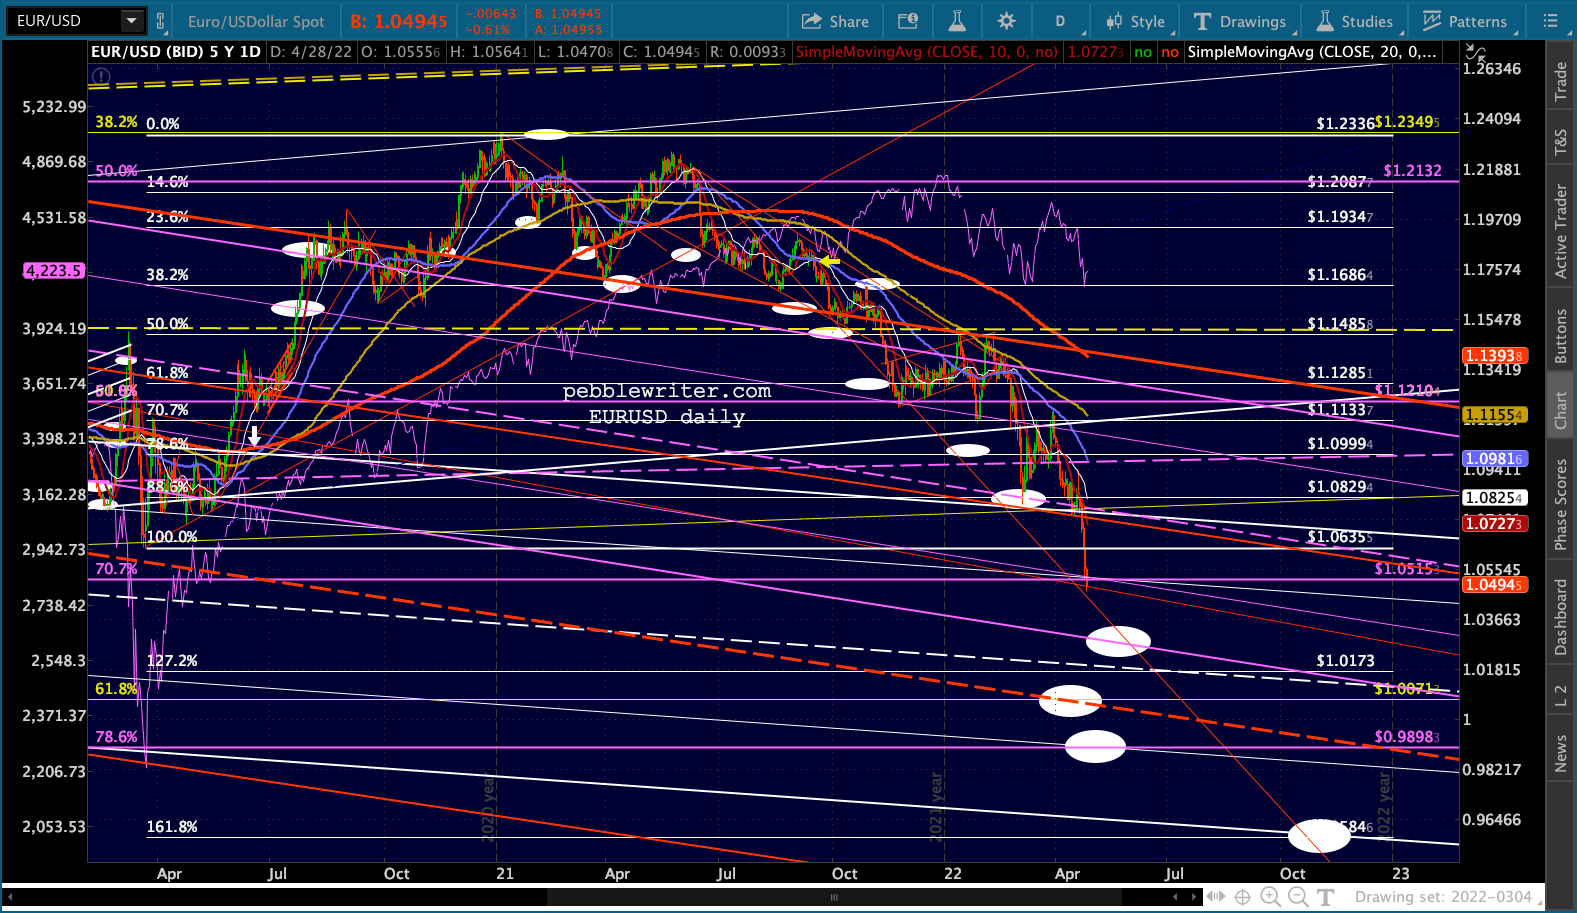Screen dimensions: 1577x913
Task: Open the Share menu
Action: [836, 21]
